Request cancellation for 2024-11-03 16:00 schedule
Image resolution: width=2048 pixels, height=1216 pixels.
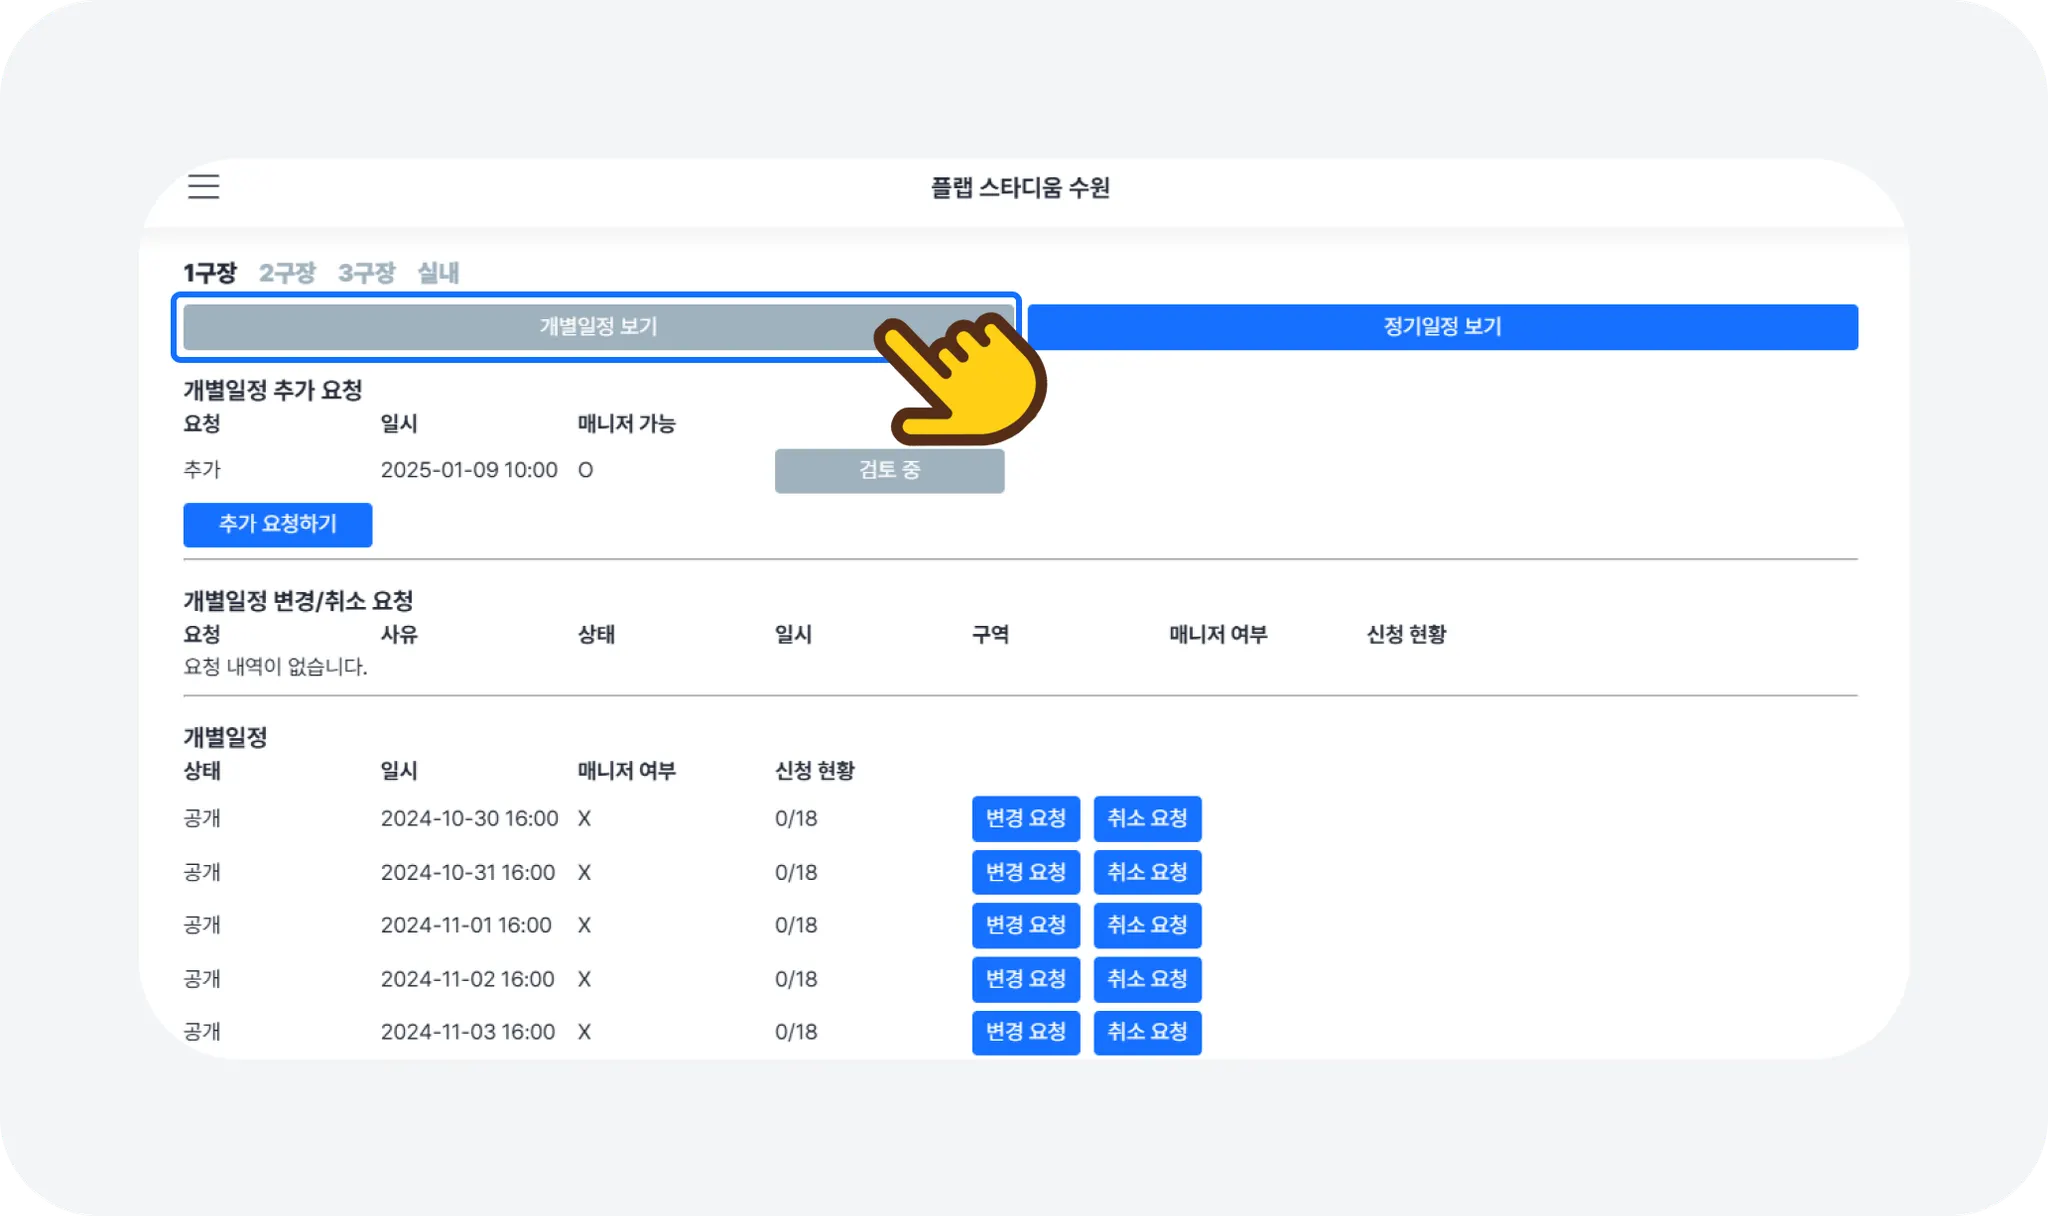[x=1147, y=1032]
